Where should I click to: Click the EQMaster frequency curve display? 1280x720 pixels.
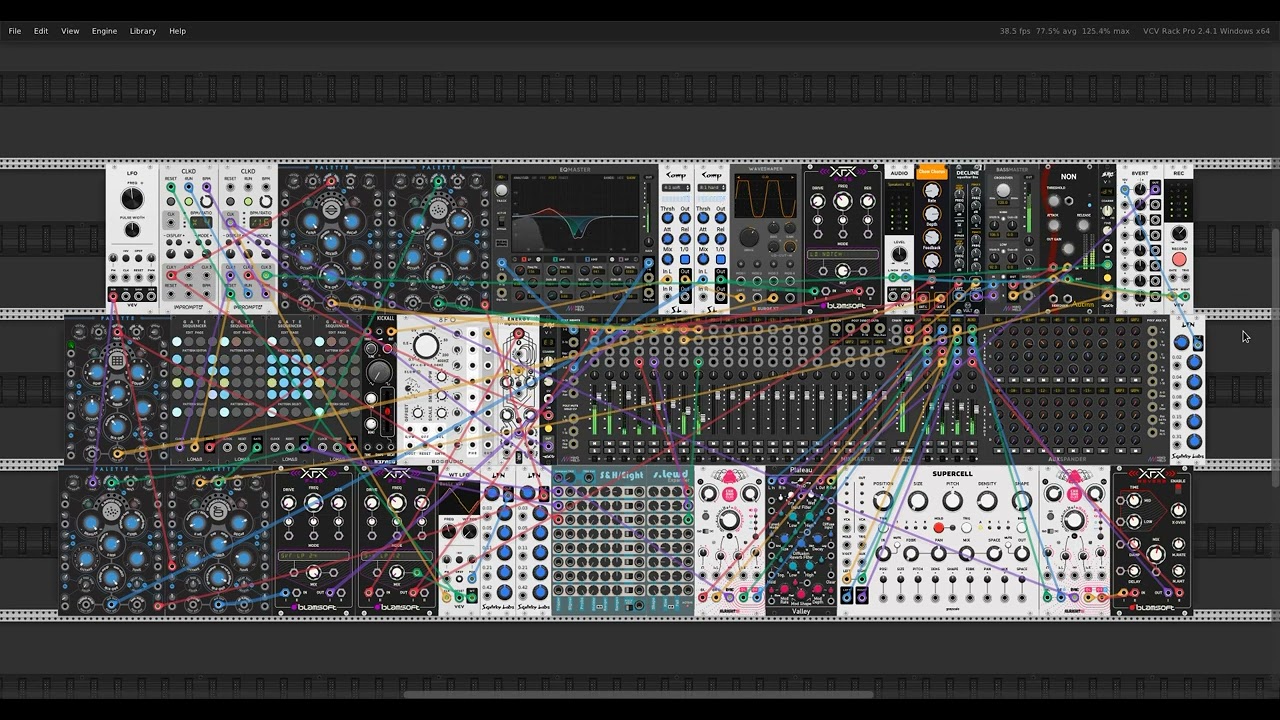575,215
